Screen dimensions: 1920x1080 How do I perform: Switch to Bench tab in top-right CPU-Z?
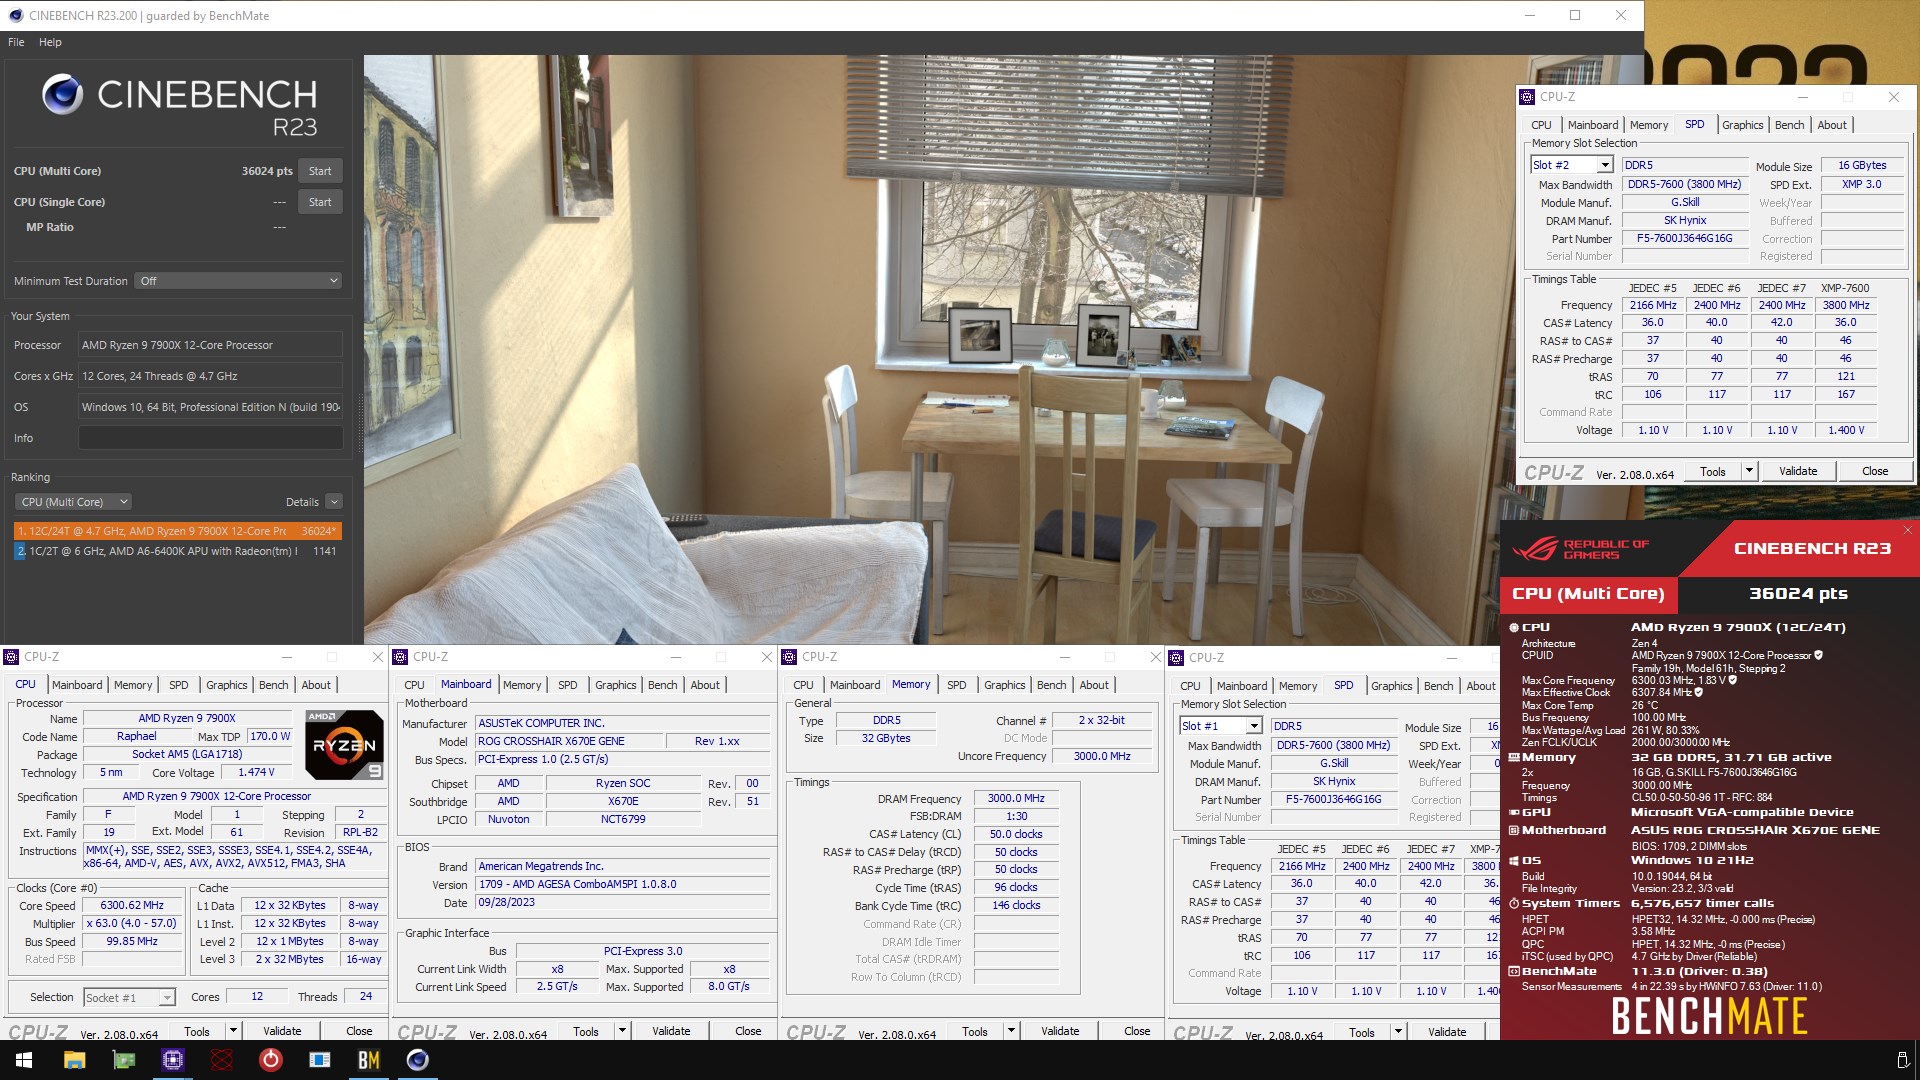coord(1789,125)
